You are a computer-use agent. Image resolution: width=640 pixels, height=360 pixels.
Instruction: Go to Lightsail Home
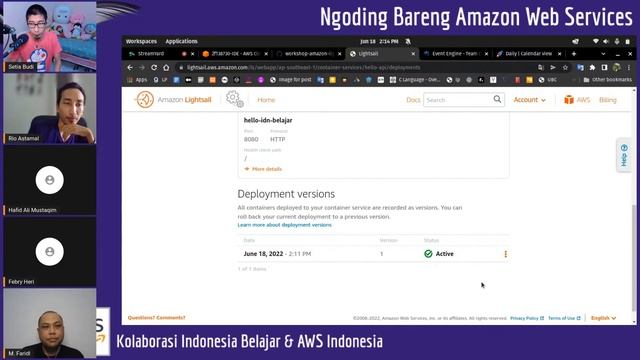[x=266, y=100]
